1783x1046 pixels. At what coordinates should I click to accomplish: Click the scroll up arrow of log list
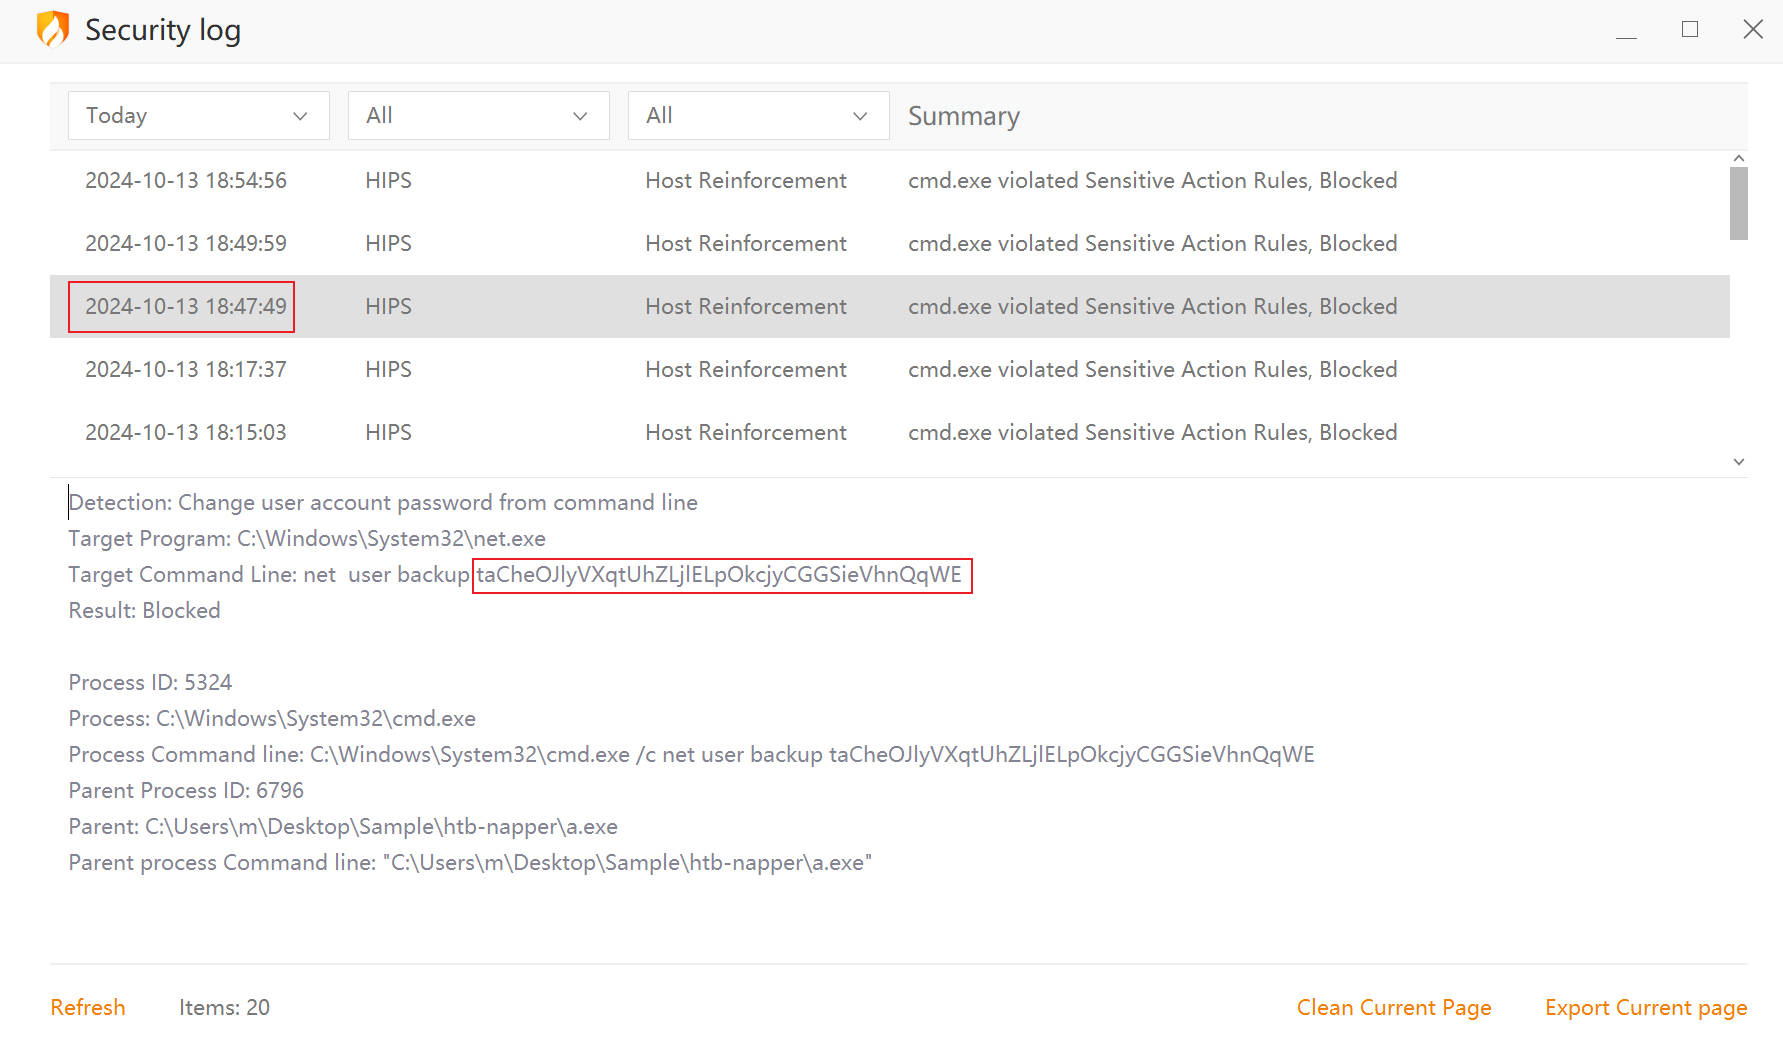click(1739, 158)
